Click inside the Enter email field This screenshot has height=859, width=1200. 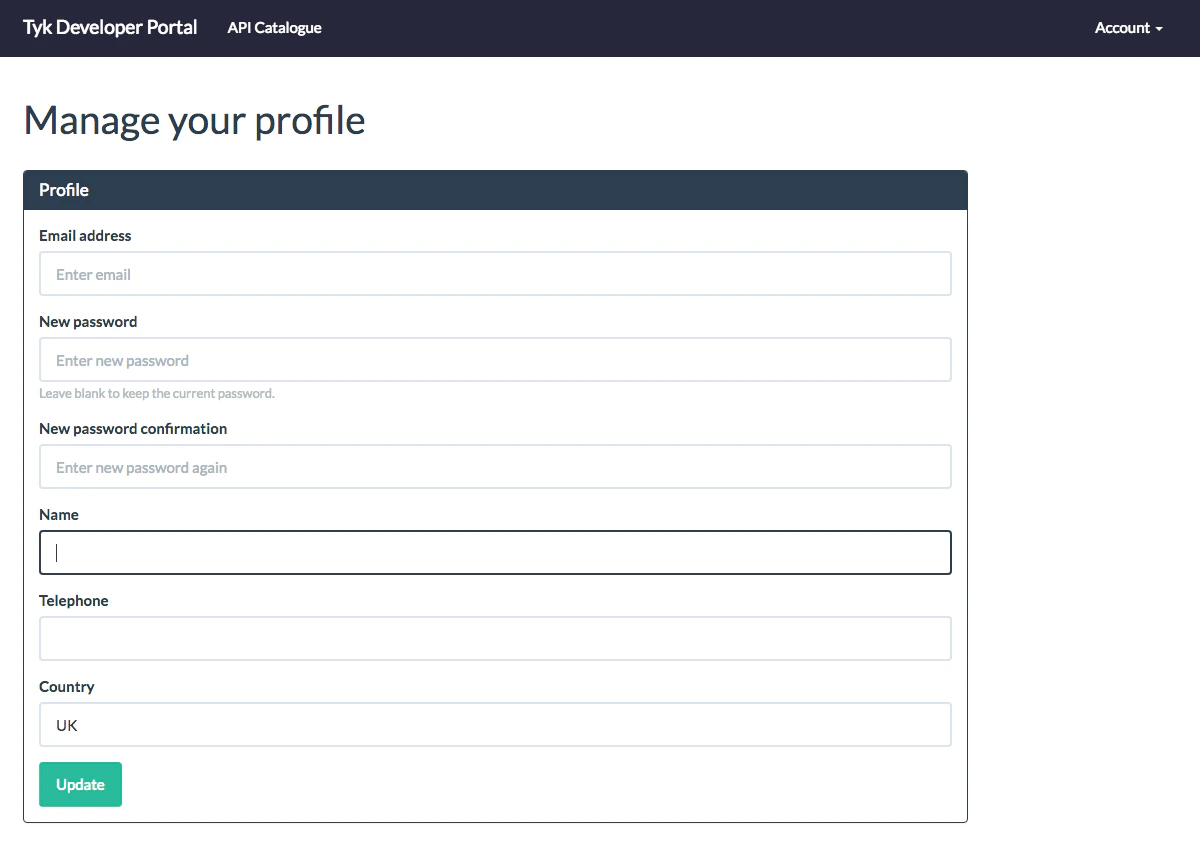[x=495, y=273]
